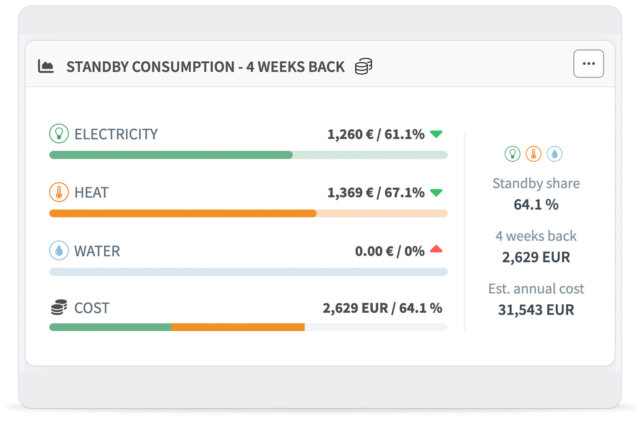The image size is (640, 424).
Task: Open the three-dot options menu
Action: 588,64
